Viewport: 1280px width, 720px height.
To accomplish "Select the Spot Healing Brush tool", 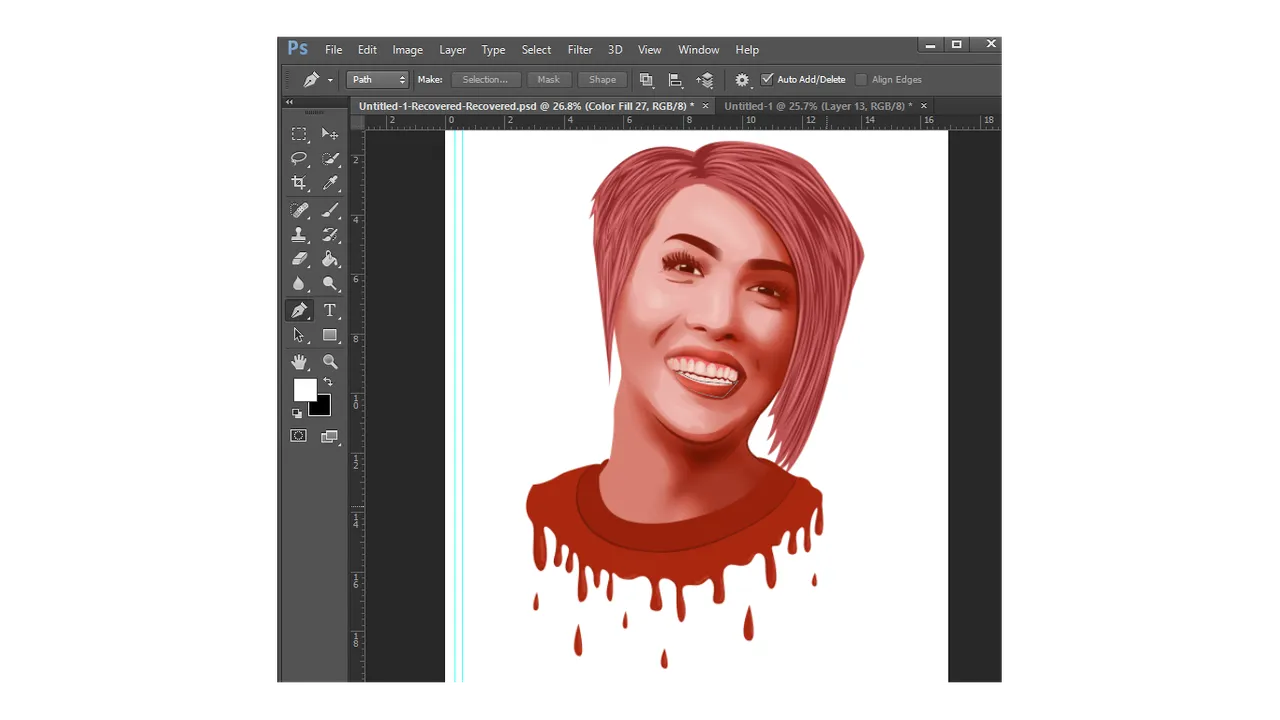I will (x=299, y=210).
